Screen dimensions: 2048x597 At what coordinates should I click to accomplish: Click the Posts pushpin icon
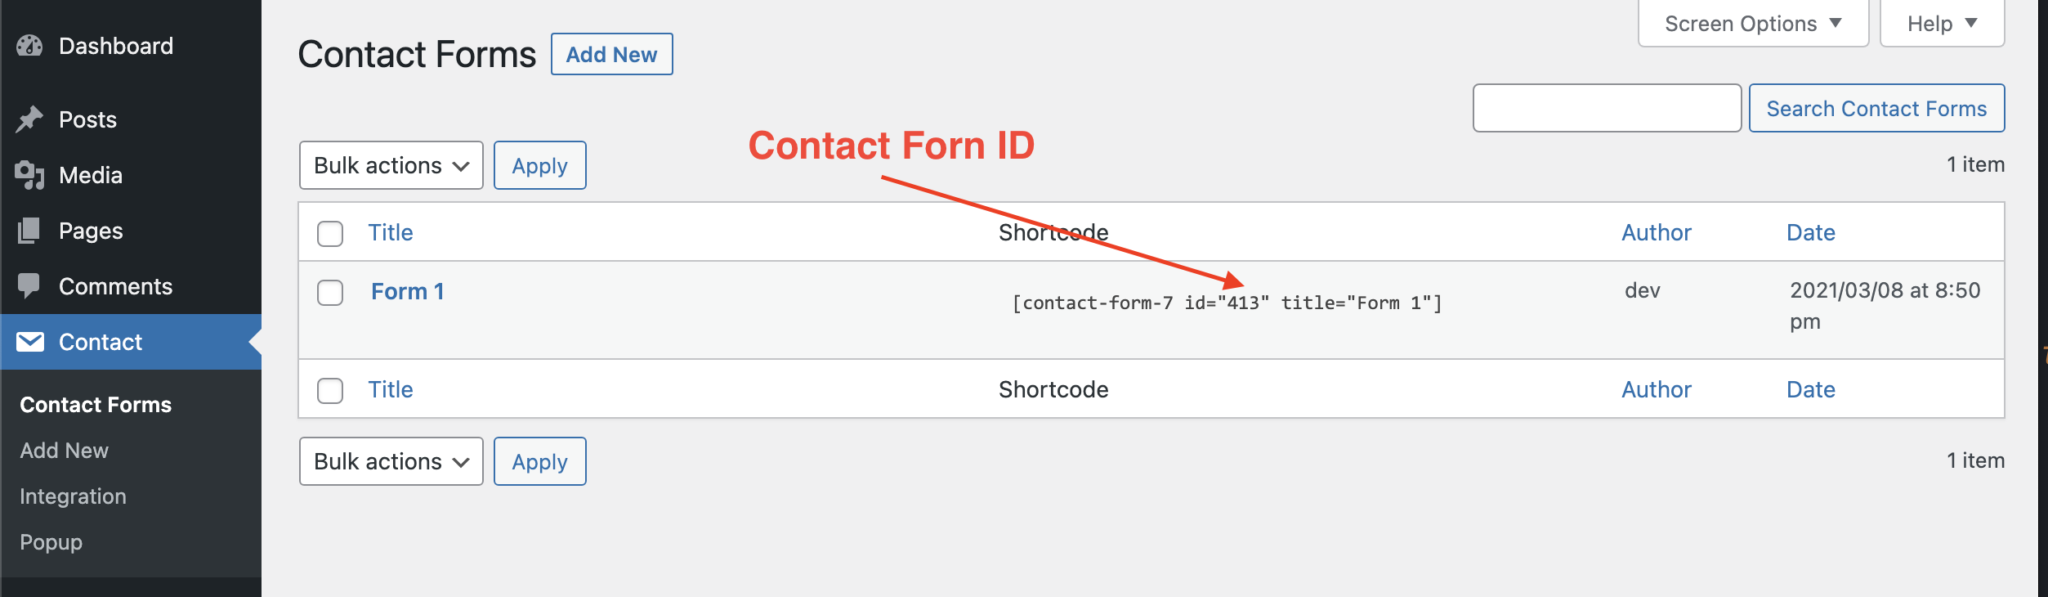click(x=30, y=120)
